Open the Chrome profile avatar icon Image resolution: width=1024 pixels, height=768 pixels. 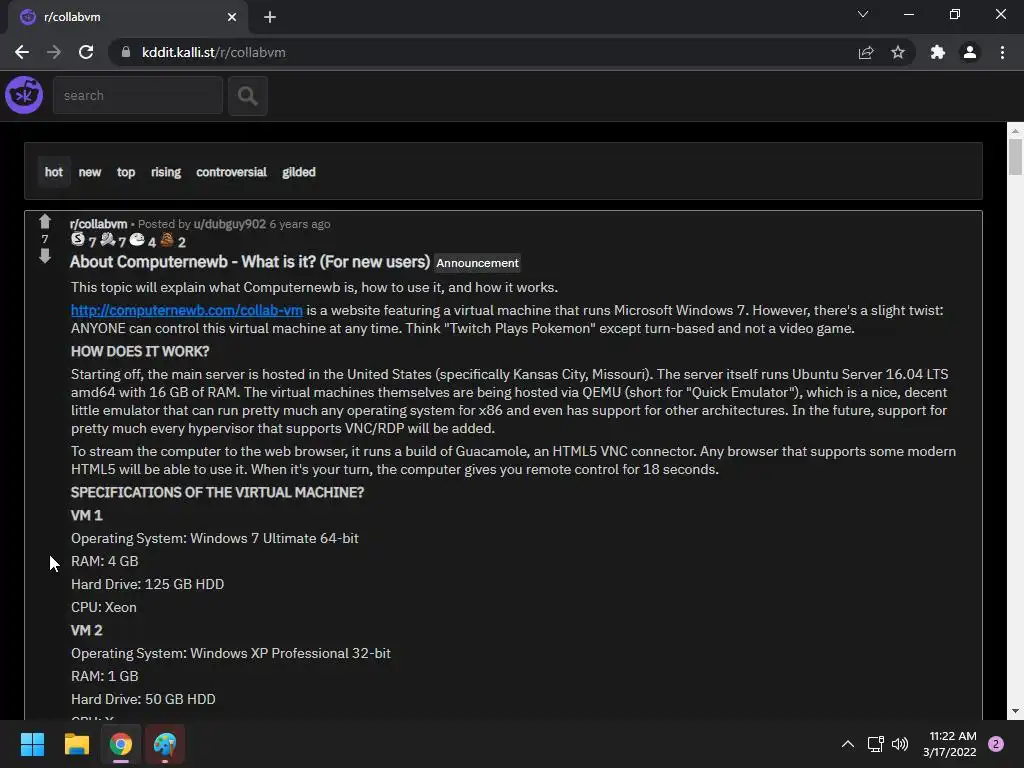(x=970, y=52)
